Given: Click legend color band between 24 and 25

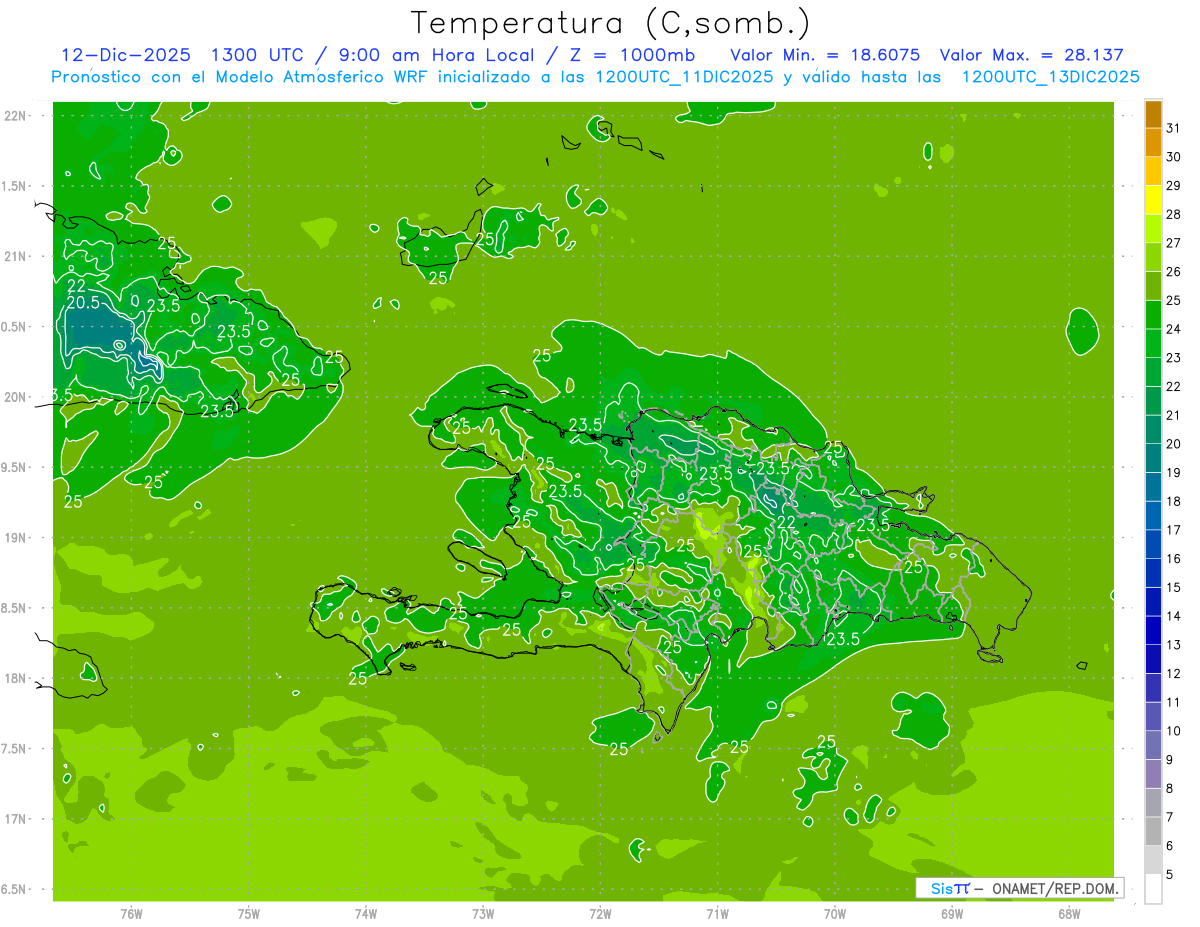Looking at the screenshot, I should click(x=1153, y=315).
